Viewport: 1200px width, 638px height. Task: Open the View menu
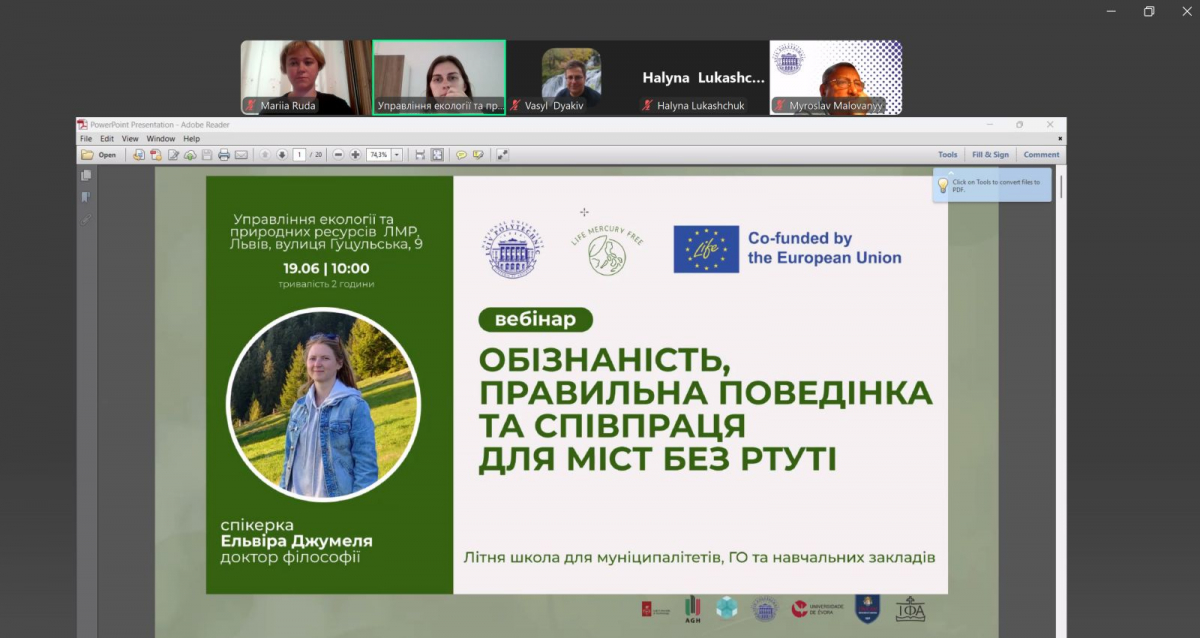click(130, 139)
